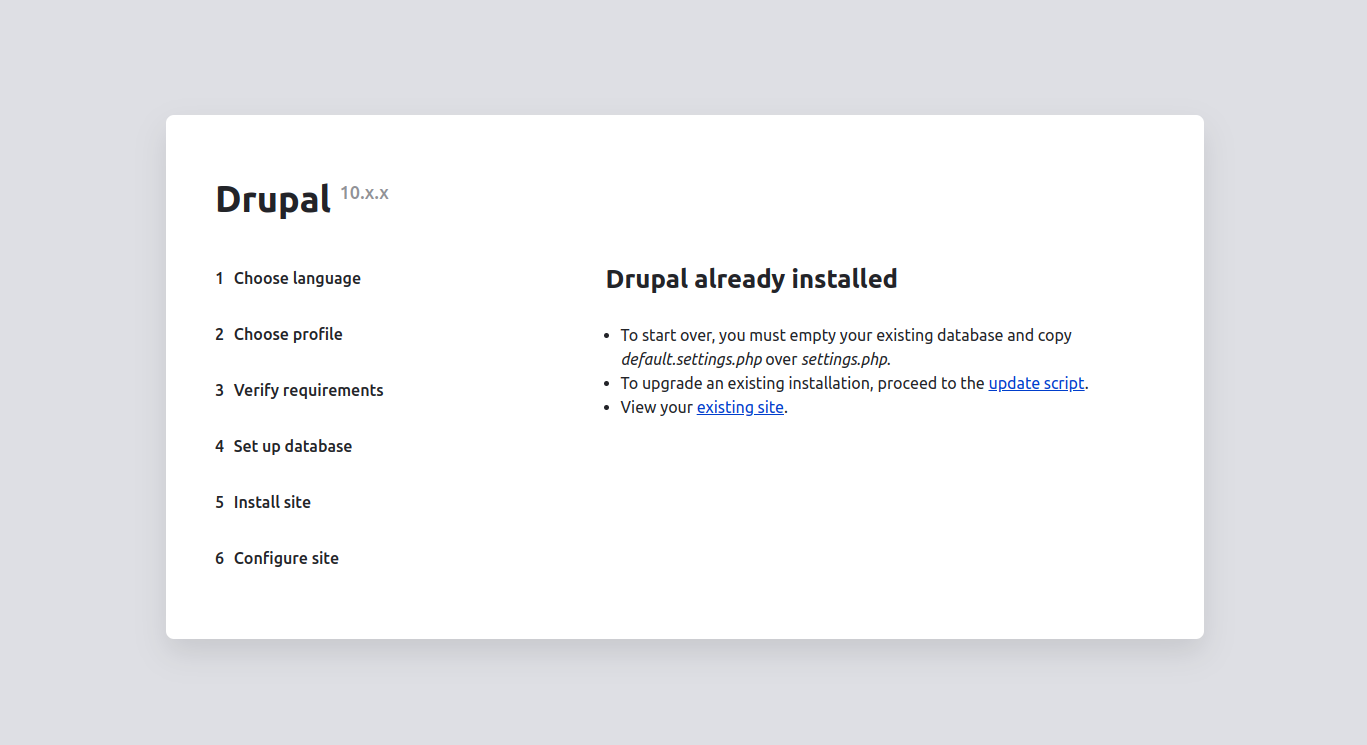Click the 10.x.x version label
Screen dimensions: 1367x745
(x=364, y=193)
